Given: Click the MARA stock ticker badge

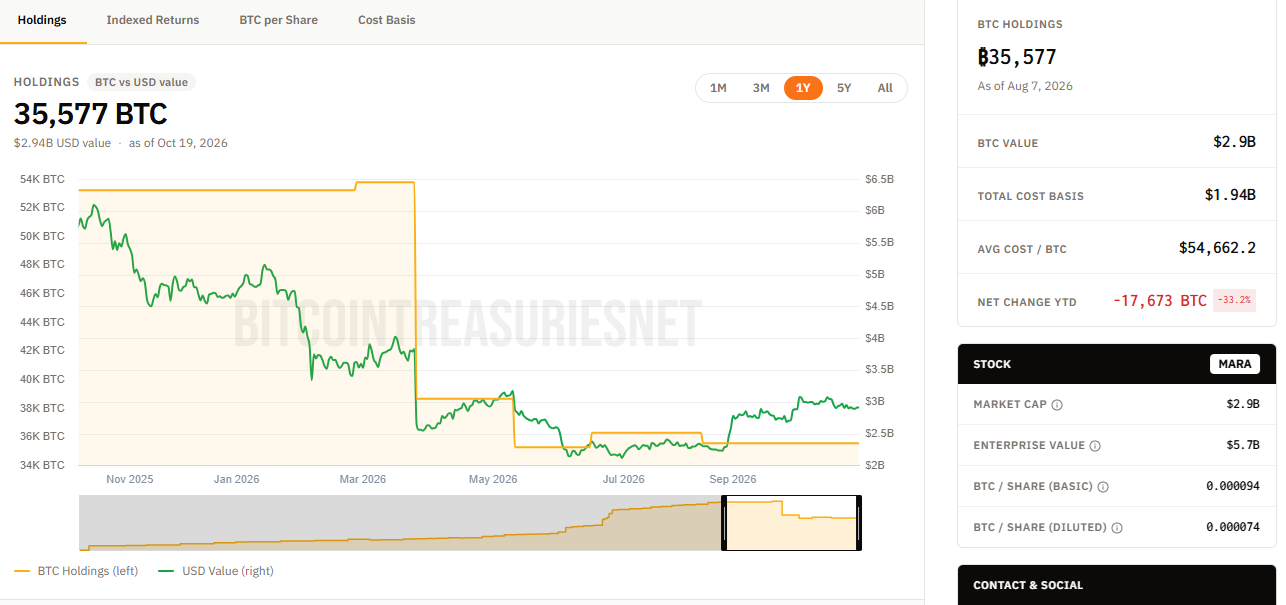Looking at the screenshot, I should [x=1235, y=364].
